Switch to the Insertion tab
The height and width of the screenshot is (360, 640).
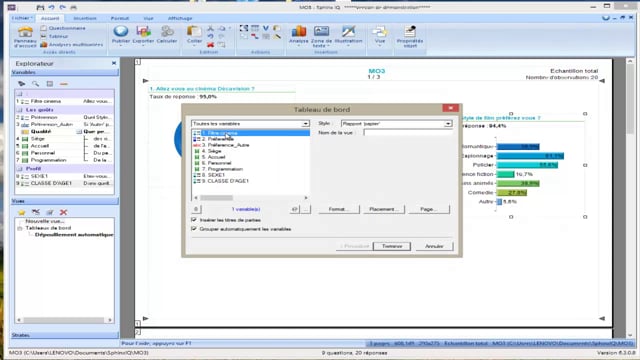click(85, 18)
